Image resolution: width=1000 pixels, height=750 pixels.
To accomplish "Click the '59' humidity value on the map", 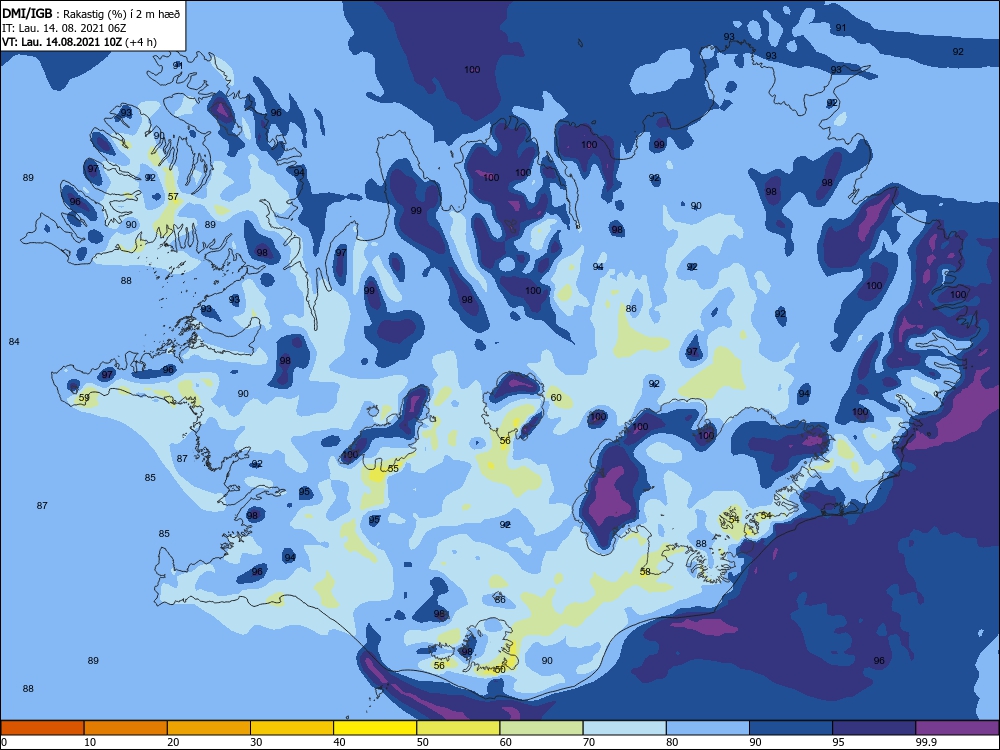I will (84, 398).
